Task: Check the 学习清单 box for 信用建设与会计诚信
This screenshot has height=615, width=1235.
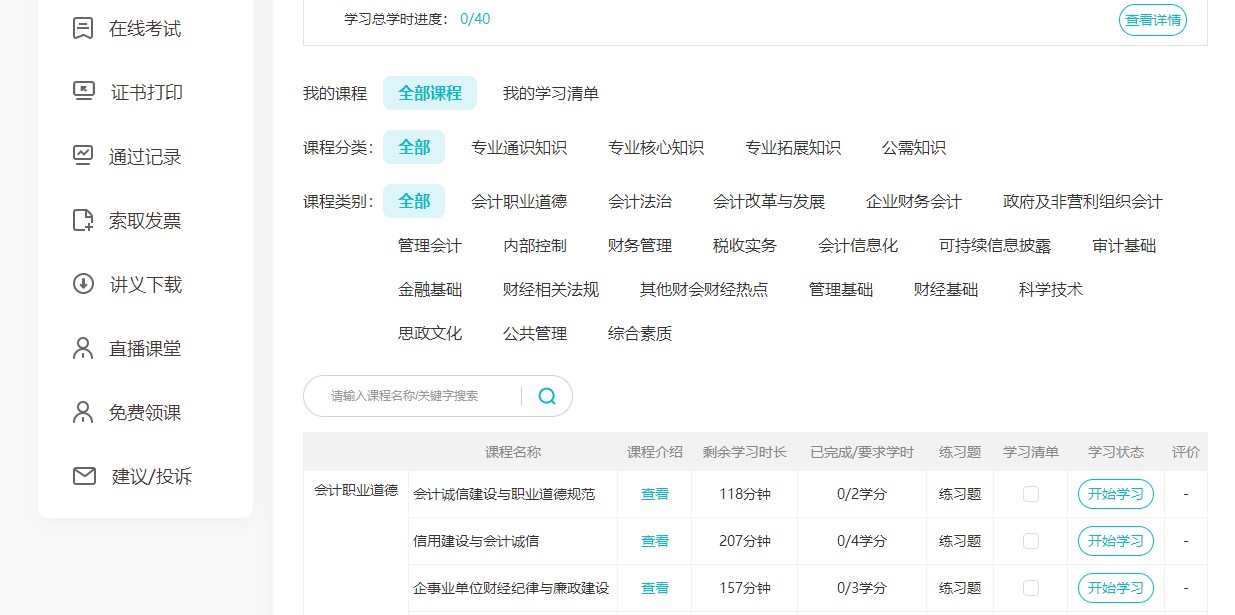Action: pyautogui.click(x=1031, y=540)
